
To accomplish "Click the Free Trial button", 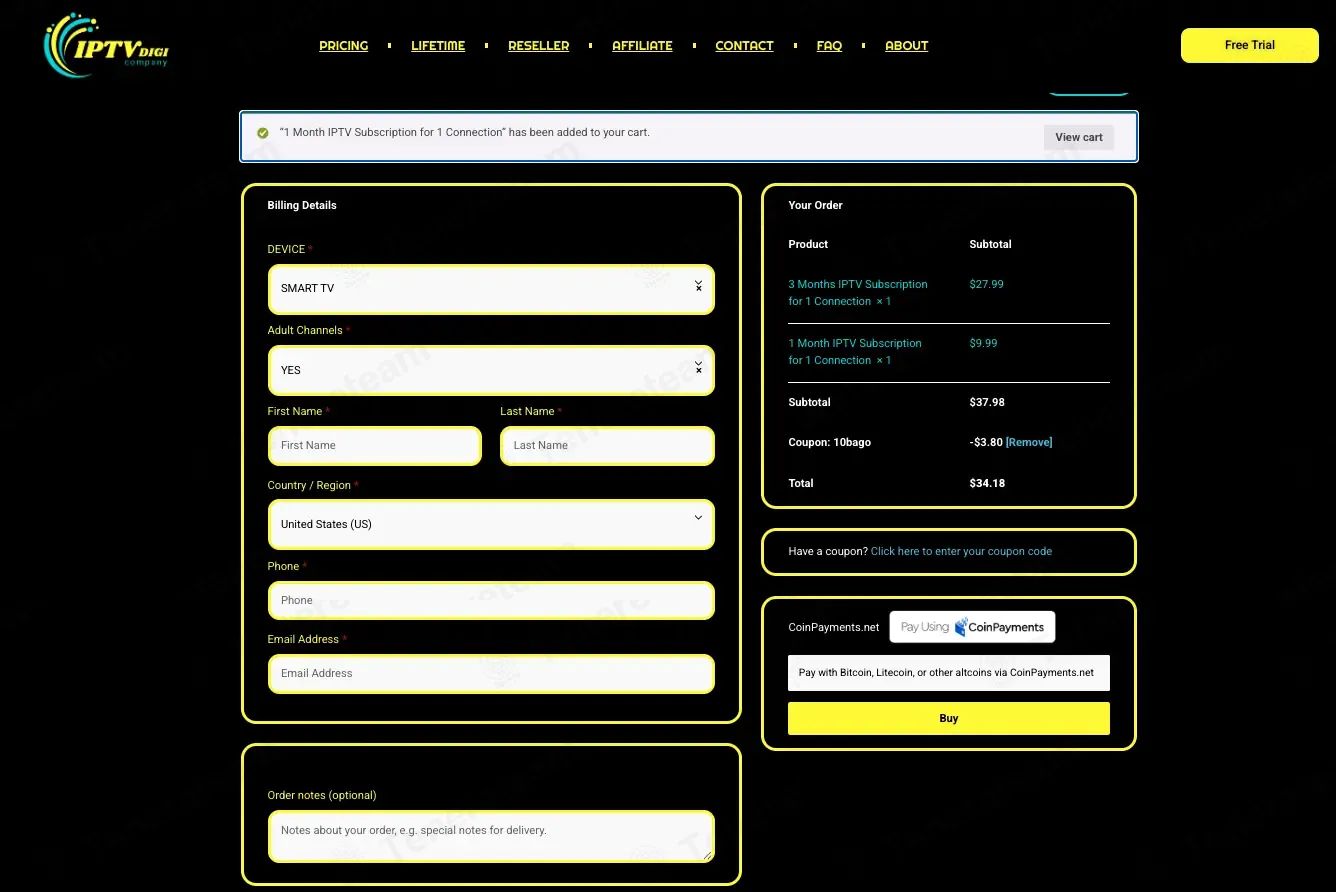I will 1249,45.
